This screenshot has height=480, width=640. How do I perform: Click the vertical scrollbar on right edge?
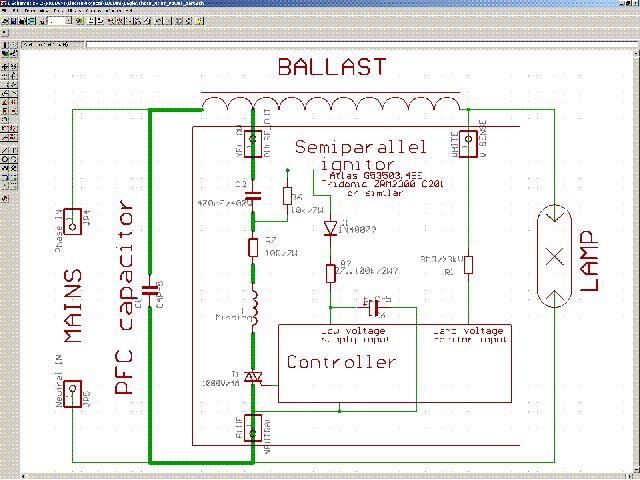(x=636, y=261)
